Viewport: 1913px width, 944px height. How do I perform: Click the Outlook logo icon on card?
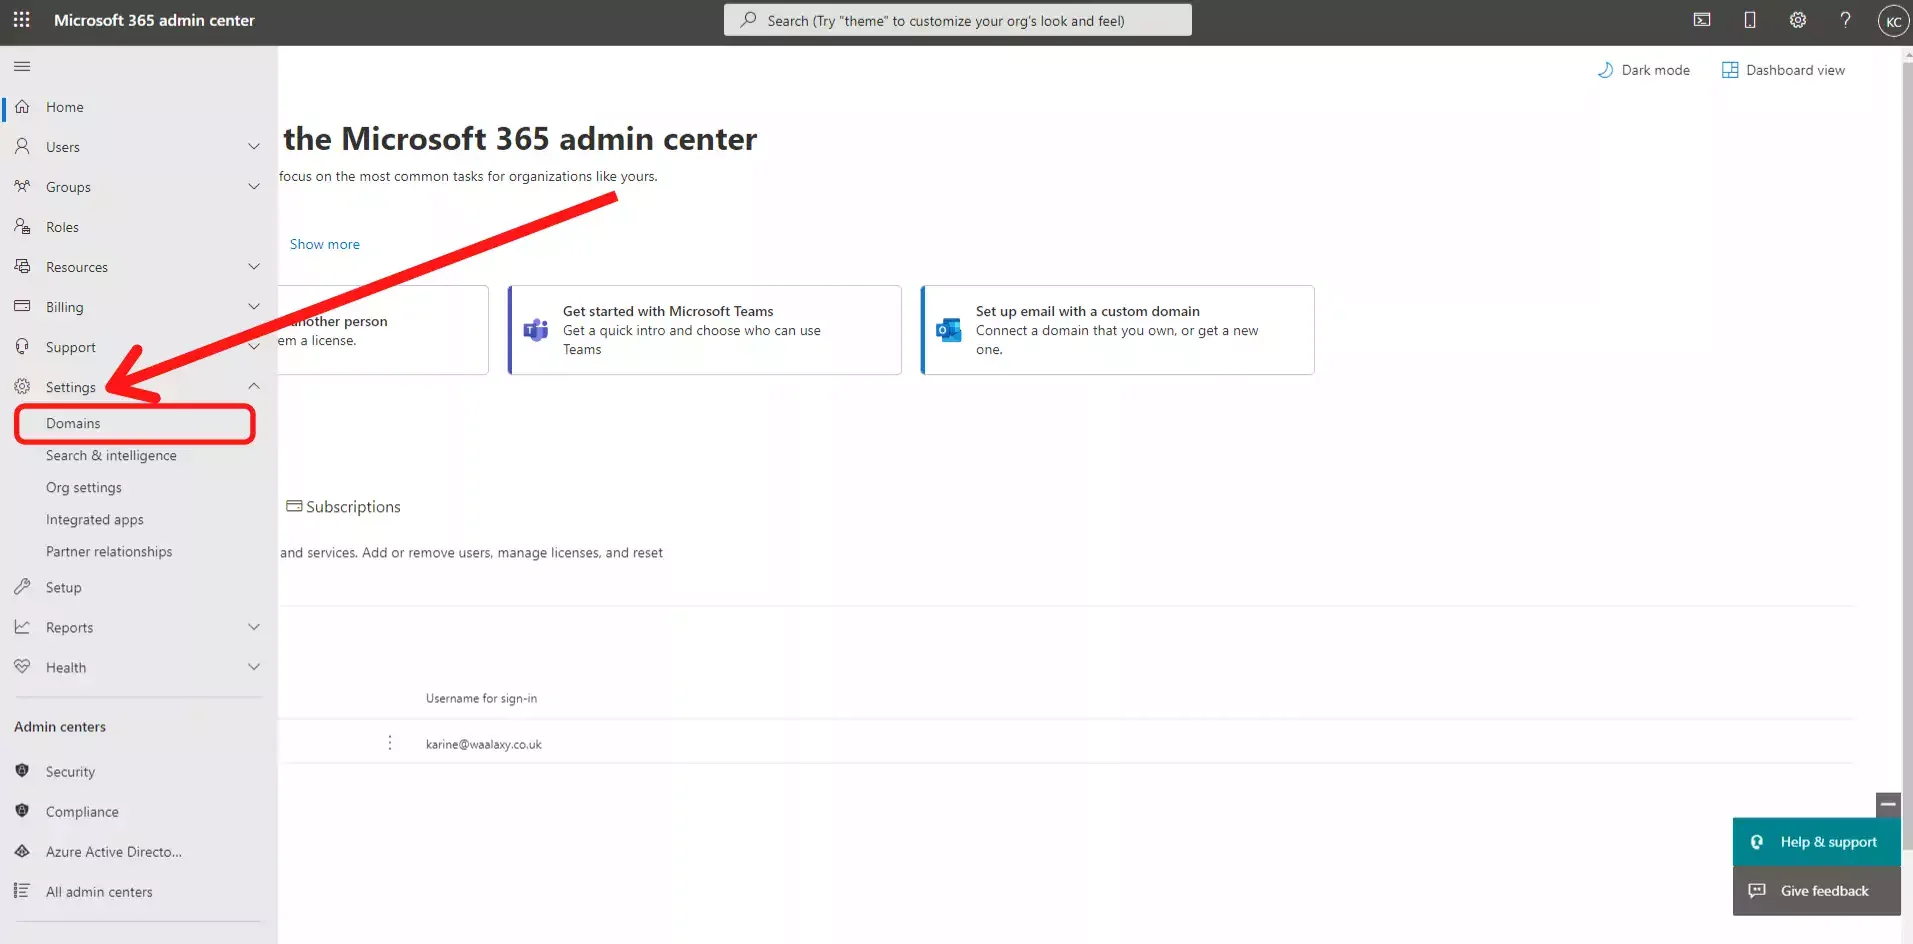point(949,330)
